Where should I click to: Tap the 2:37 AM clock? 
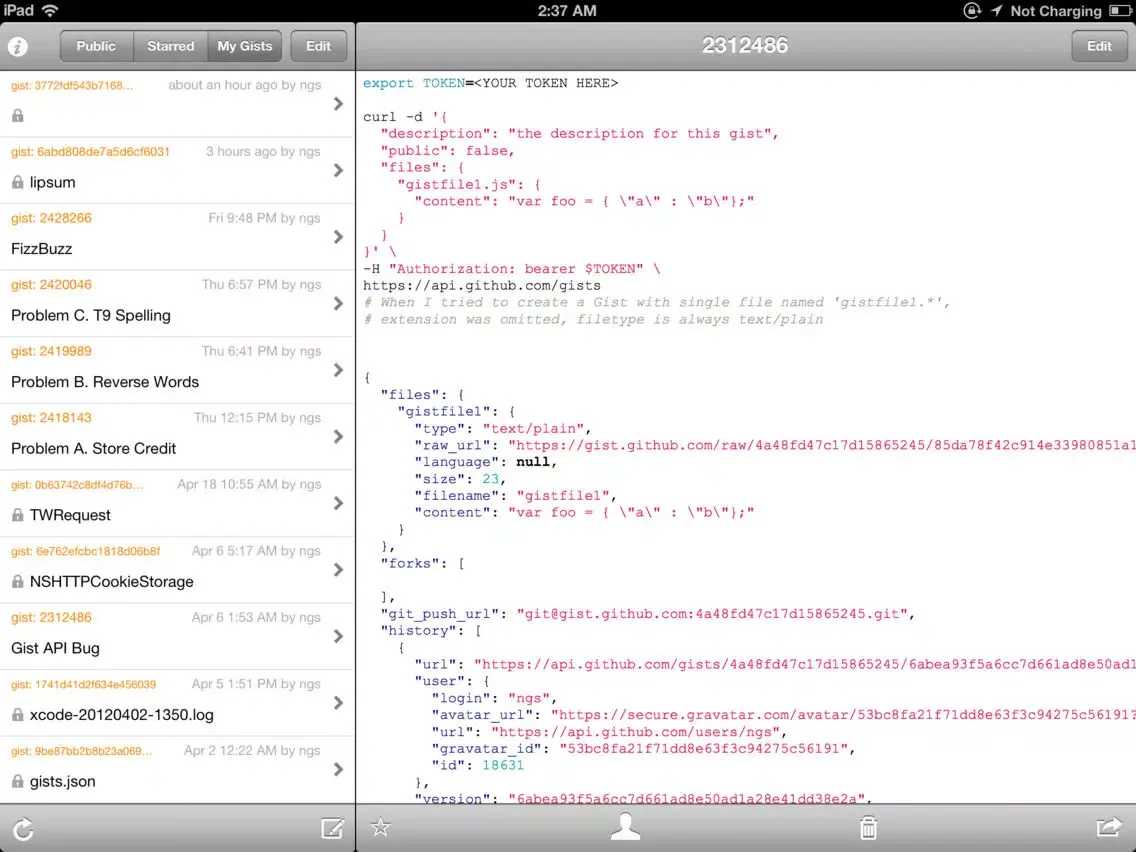tap(567, 11)
